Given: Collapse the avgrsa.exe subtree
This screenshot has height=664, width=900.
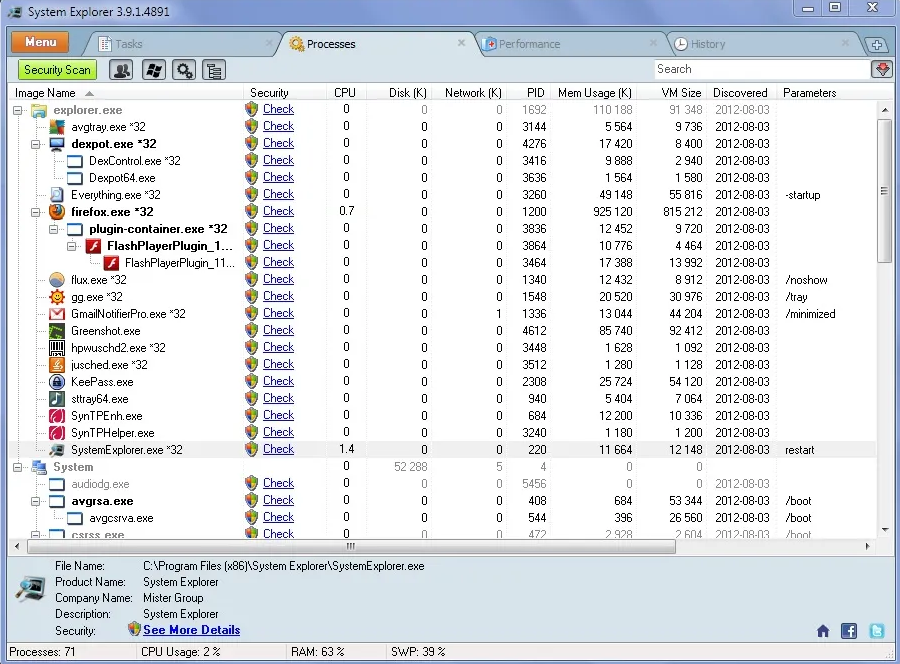Looking at the screenshot, I should (36, 501).
